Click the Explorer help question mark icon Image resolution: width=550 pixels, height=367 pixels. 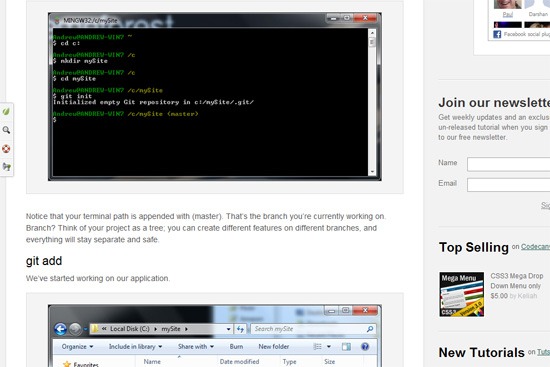click(x=365, y=347)
